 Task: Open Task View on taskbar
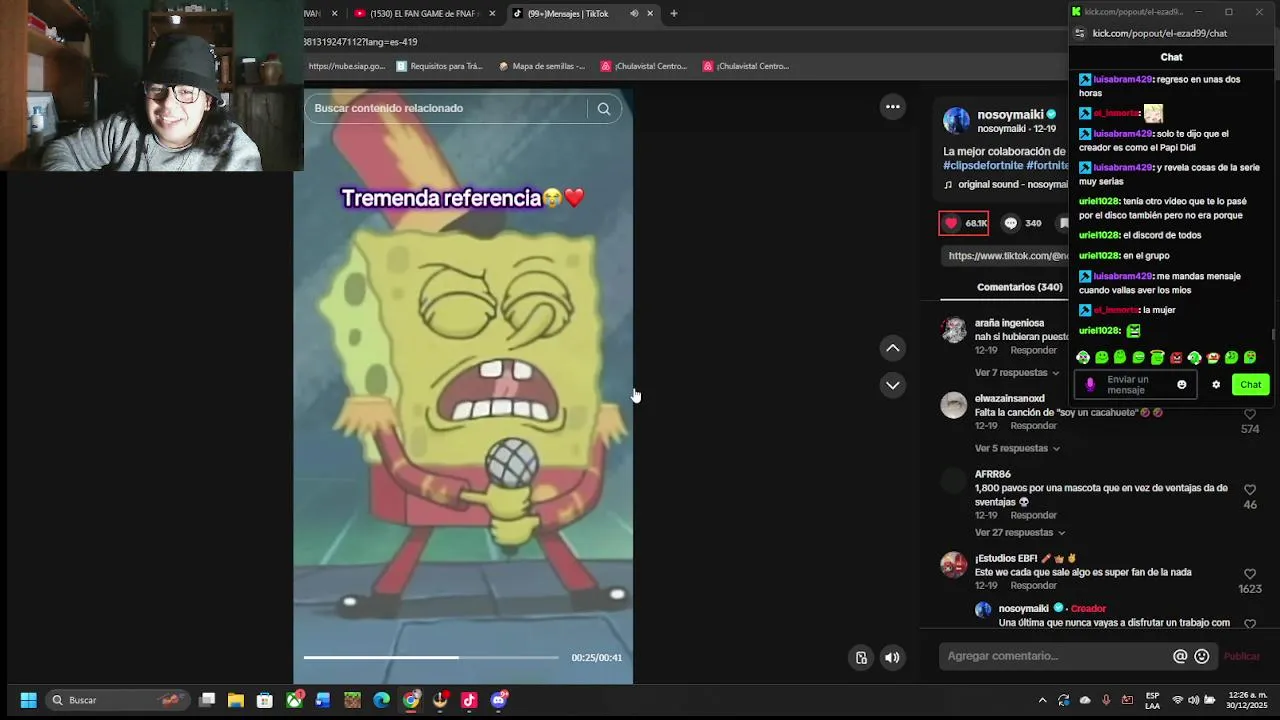(207, 700)
